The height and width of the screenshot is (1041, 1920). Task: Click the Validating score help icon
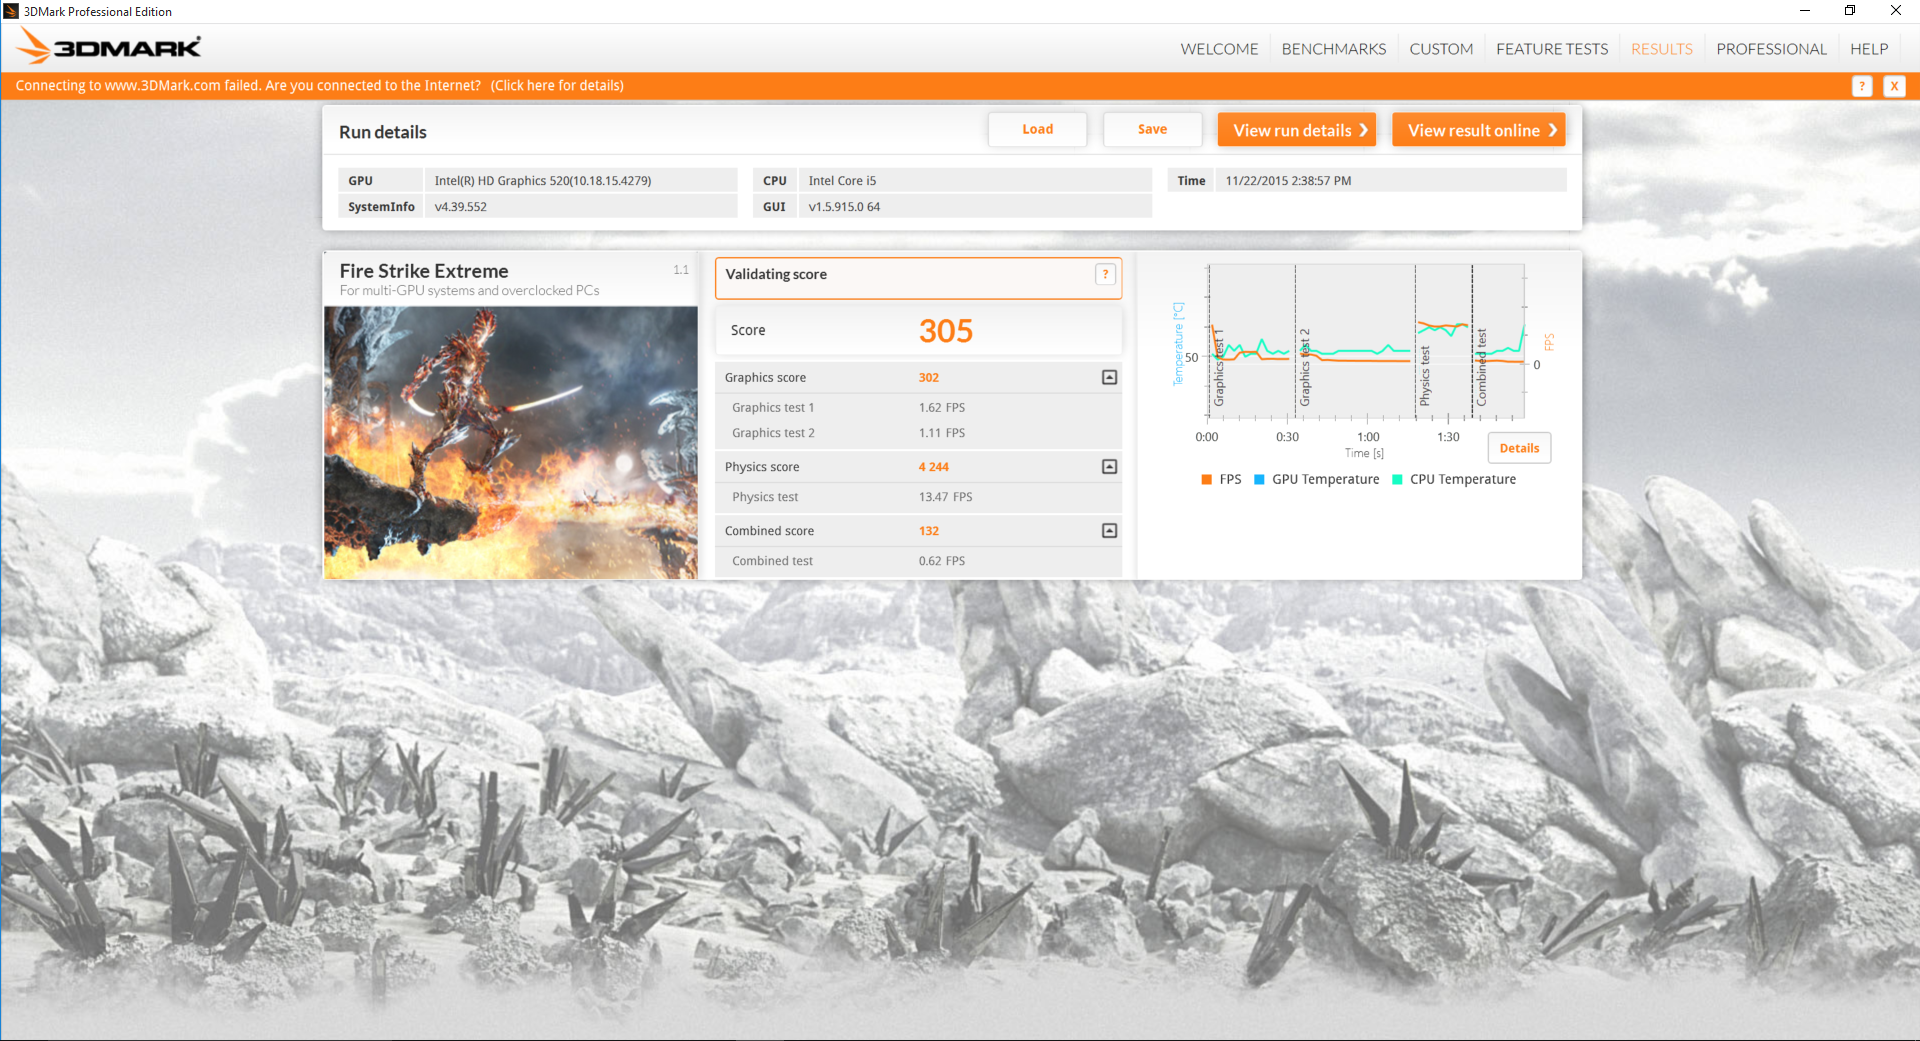(x=1105, y=274)
